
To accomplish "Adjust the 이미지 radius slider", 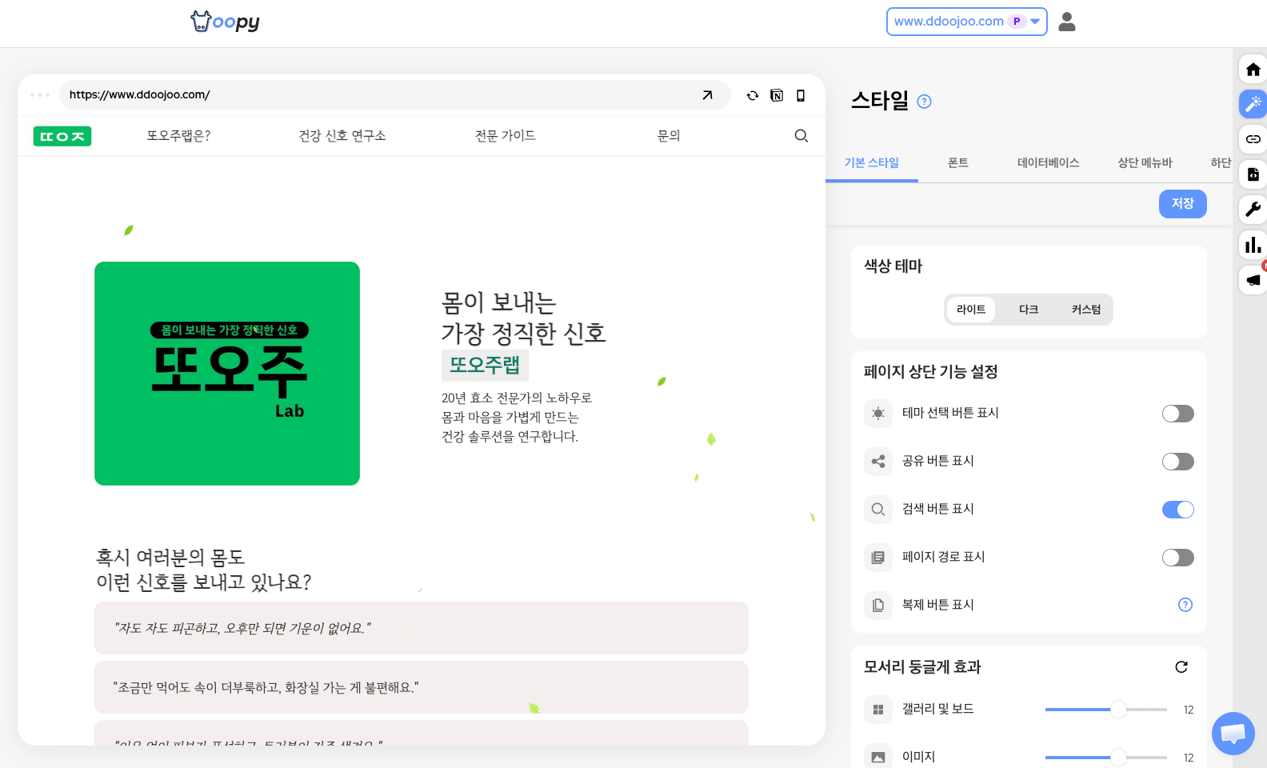I will point(1106,757).
